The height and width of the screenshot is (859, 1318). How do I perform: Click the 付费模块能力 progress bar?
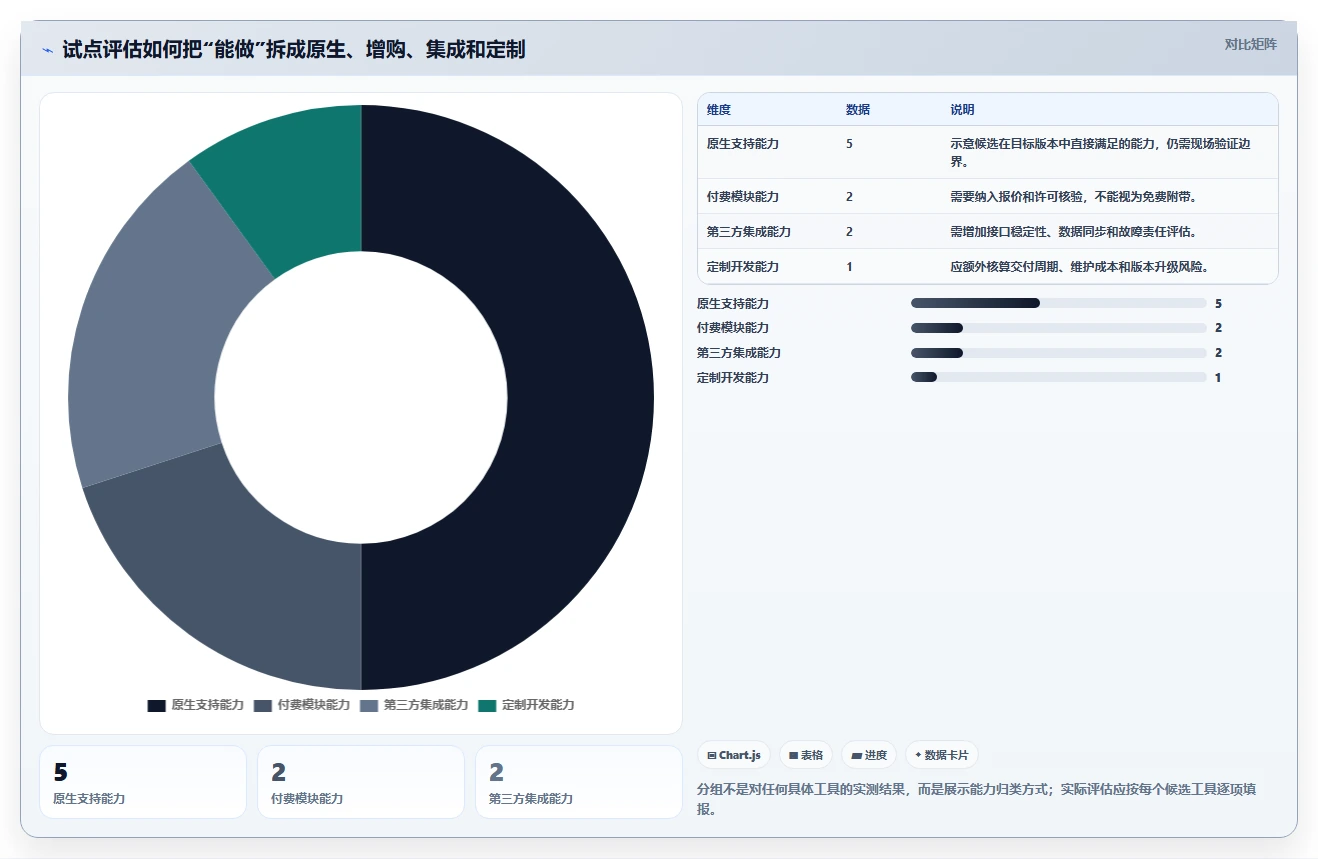[x=1059, y=328]
